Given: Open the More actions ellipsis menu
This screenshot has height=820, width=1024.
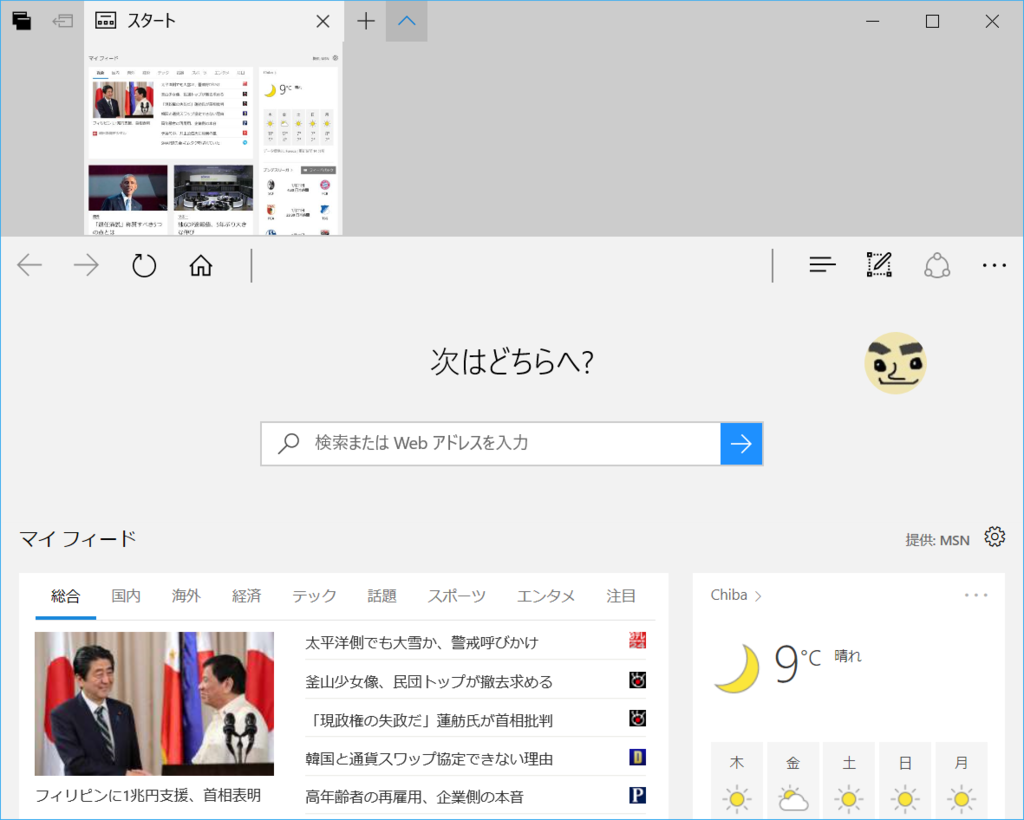Looking at the screenshot, I should click(994, 265).
